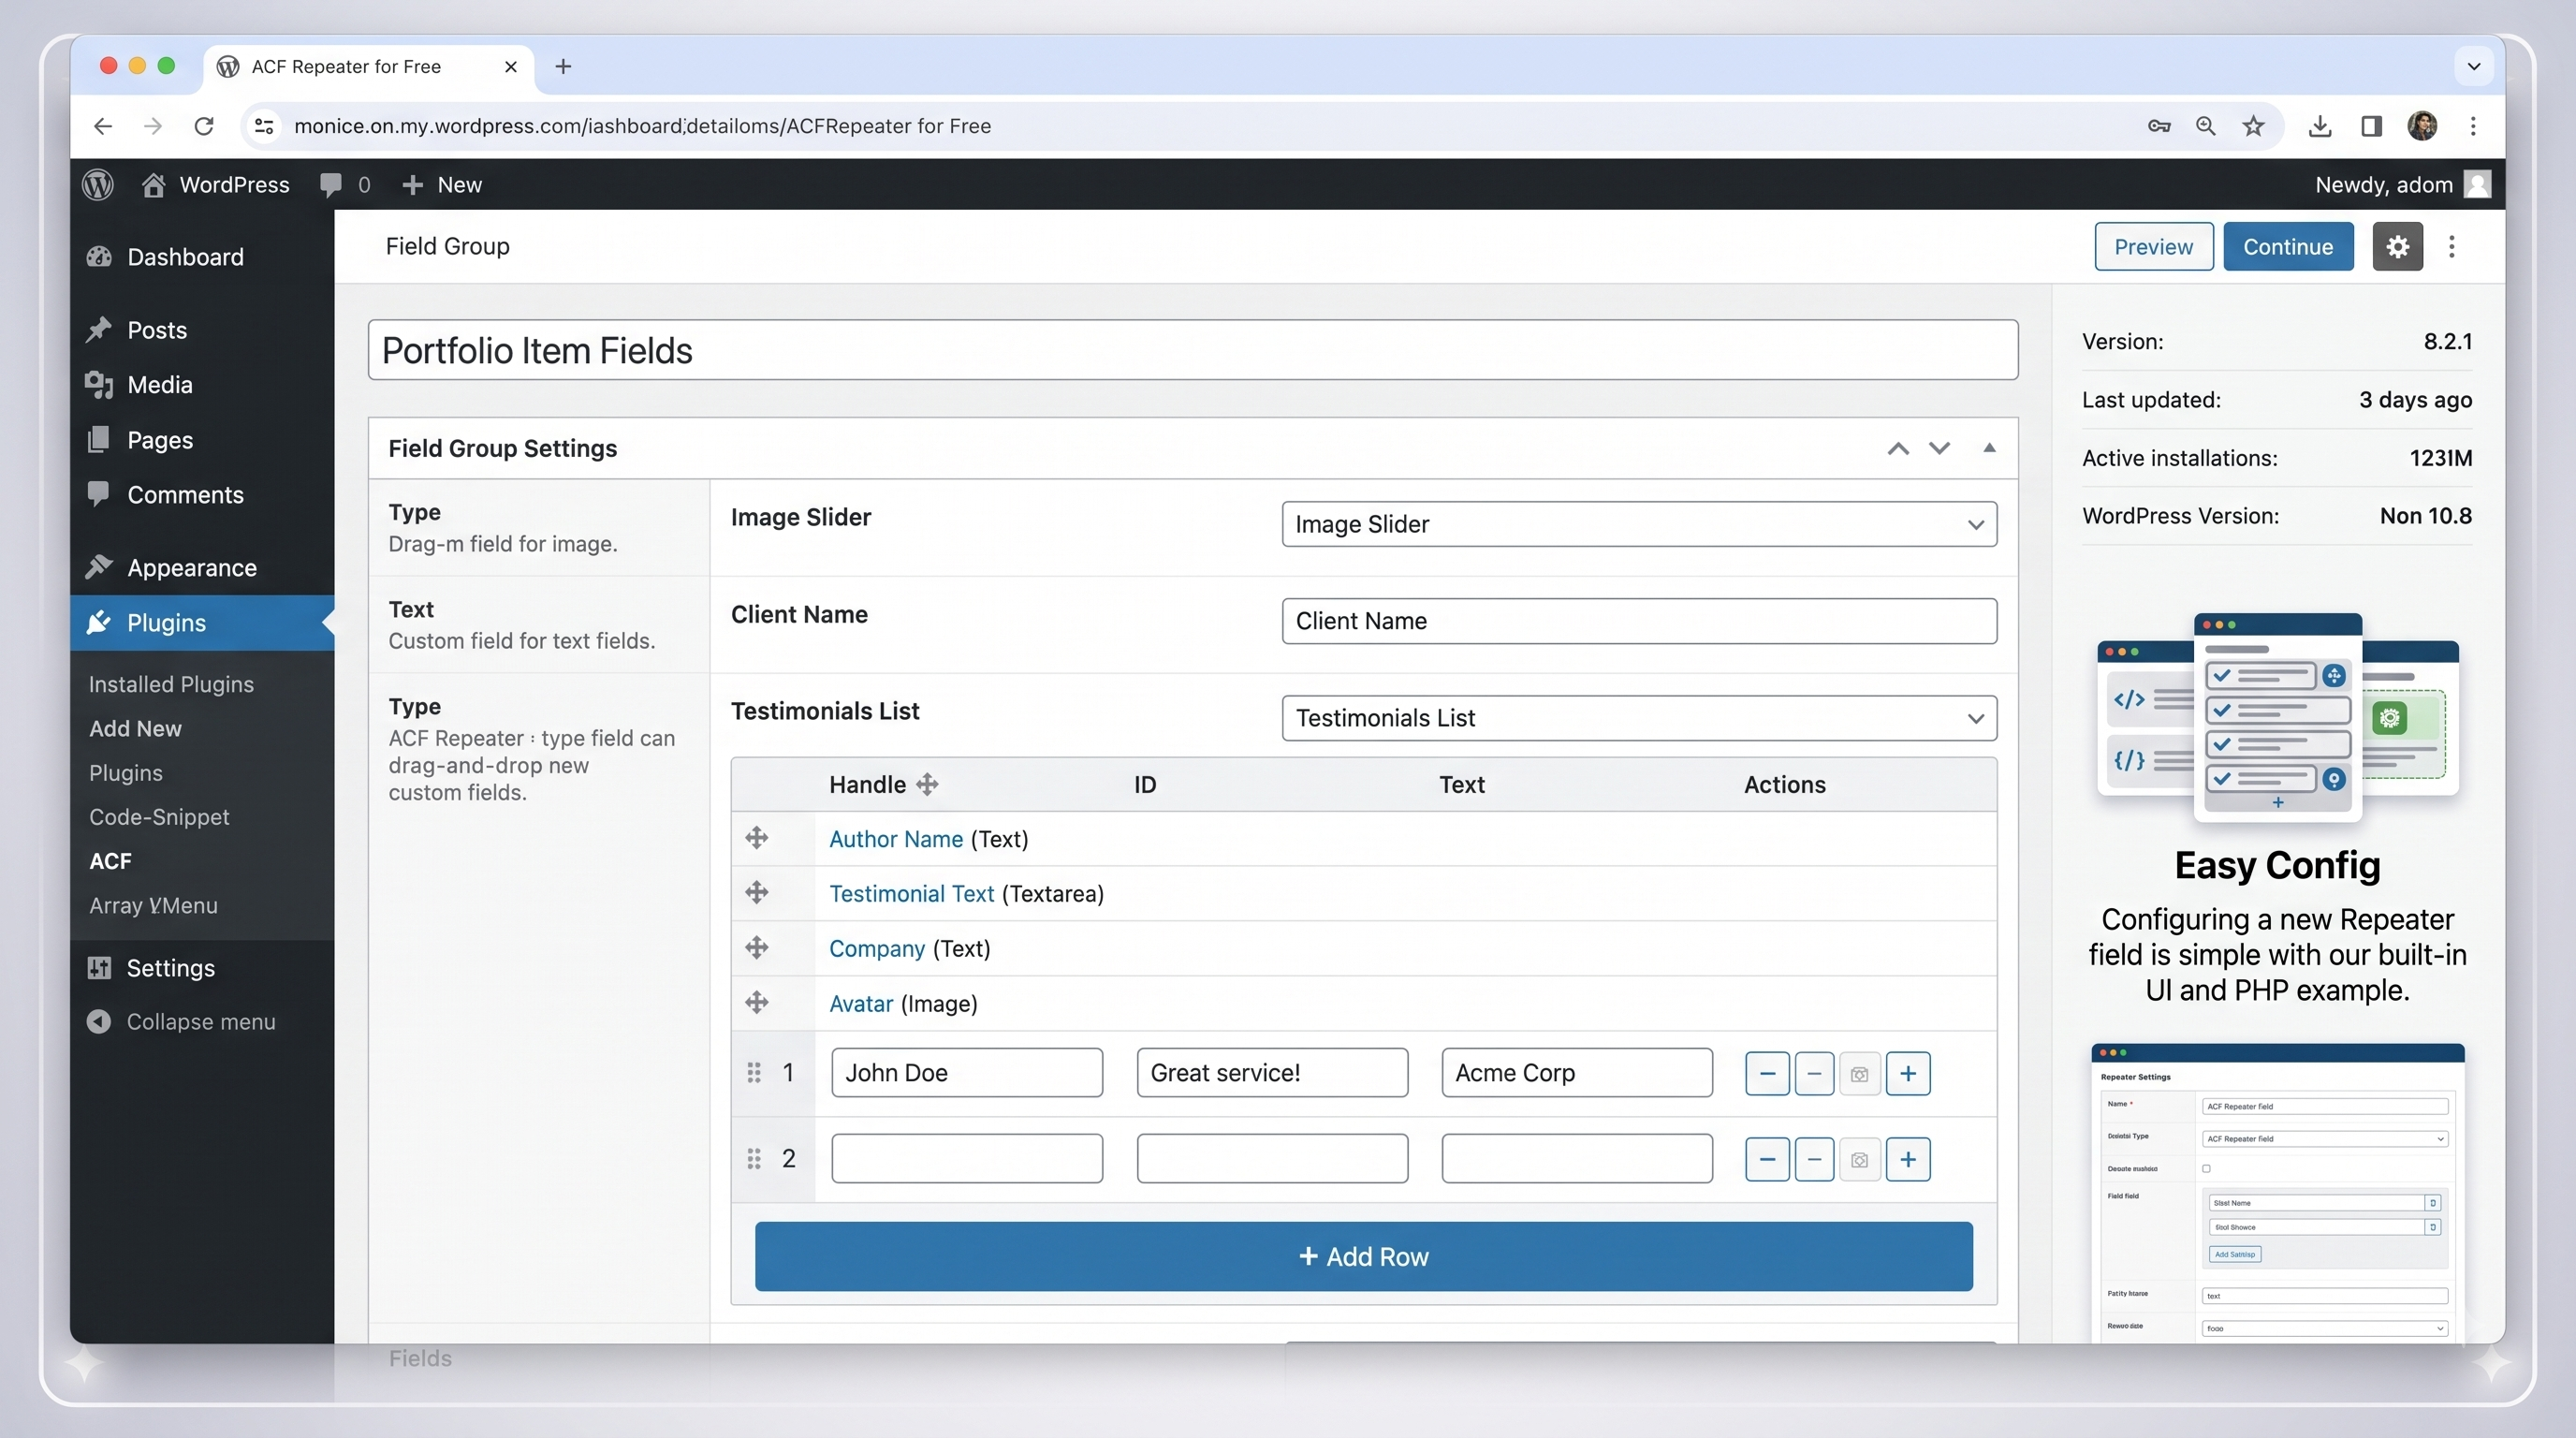Open a new browser tab

click(563, 66)
